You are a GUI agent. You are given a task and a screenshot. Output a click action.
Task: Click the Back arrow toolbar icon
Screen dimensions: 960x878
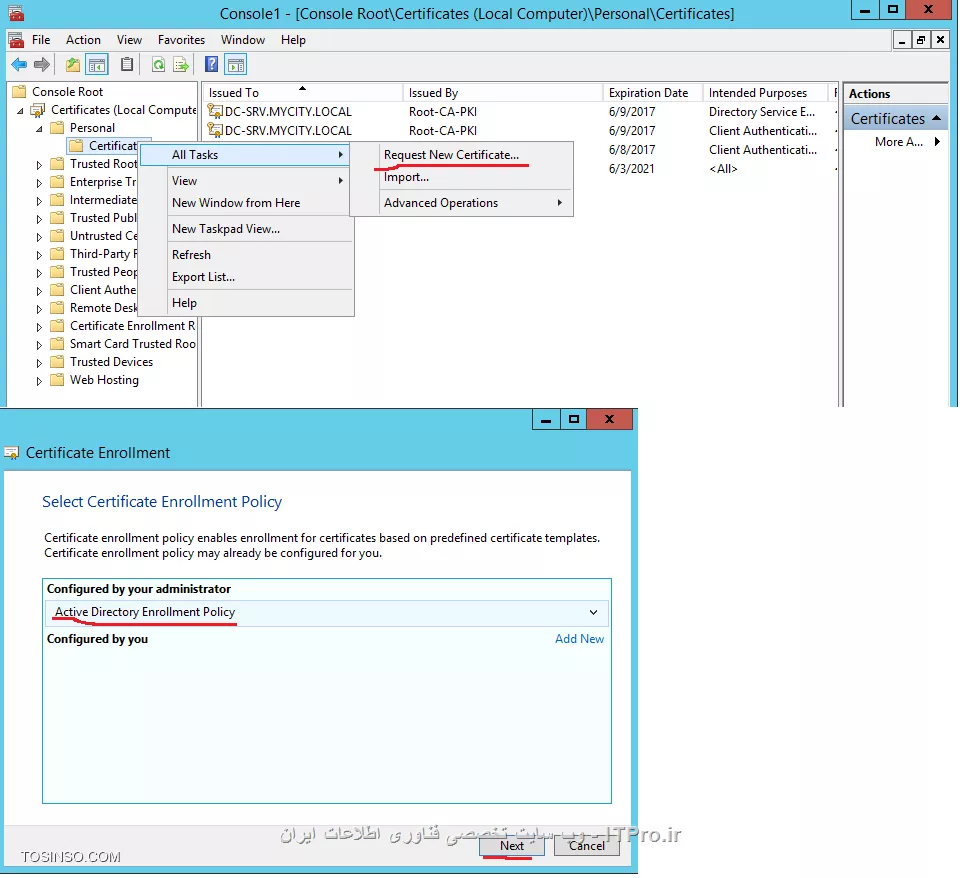click(x=19, y=64)
